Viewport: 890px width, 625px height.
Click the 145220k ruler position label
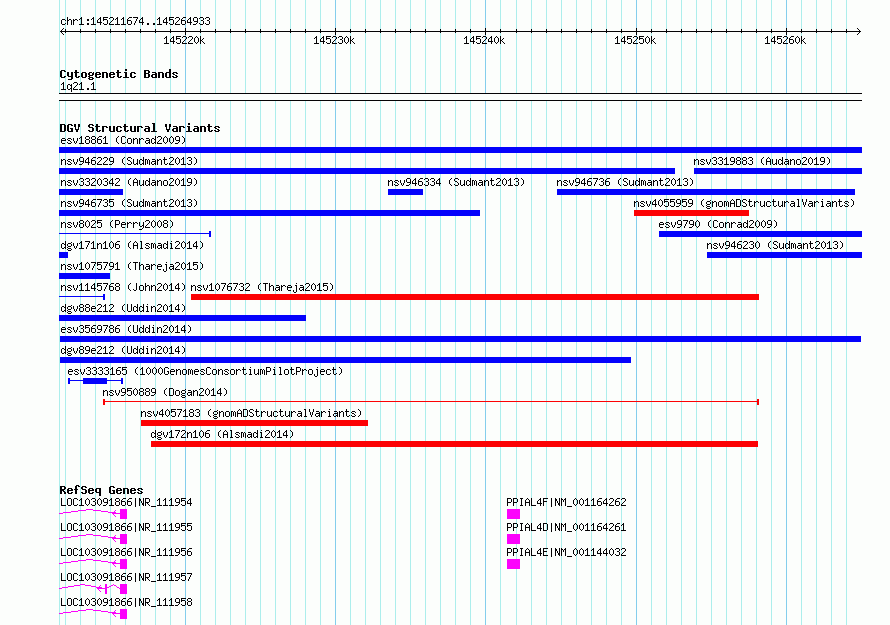point(184,40)
